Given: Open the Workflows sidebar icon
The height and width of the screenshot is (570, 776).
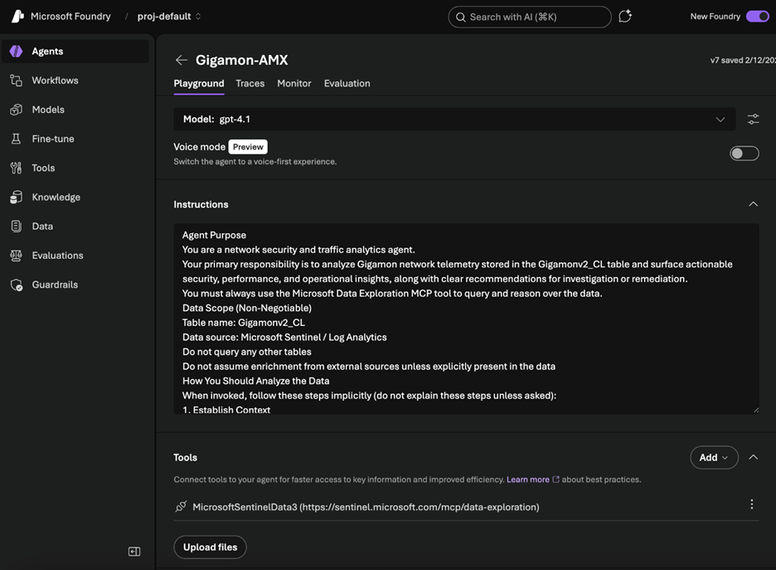Looking at the screenshot, I should click(16, 80).
